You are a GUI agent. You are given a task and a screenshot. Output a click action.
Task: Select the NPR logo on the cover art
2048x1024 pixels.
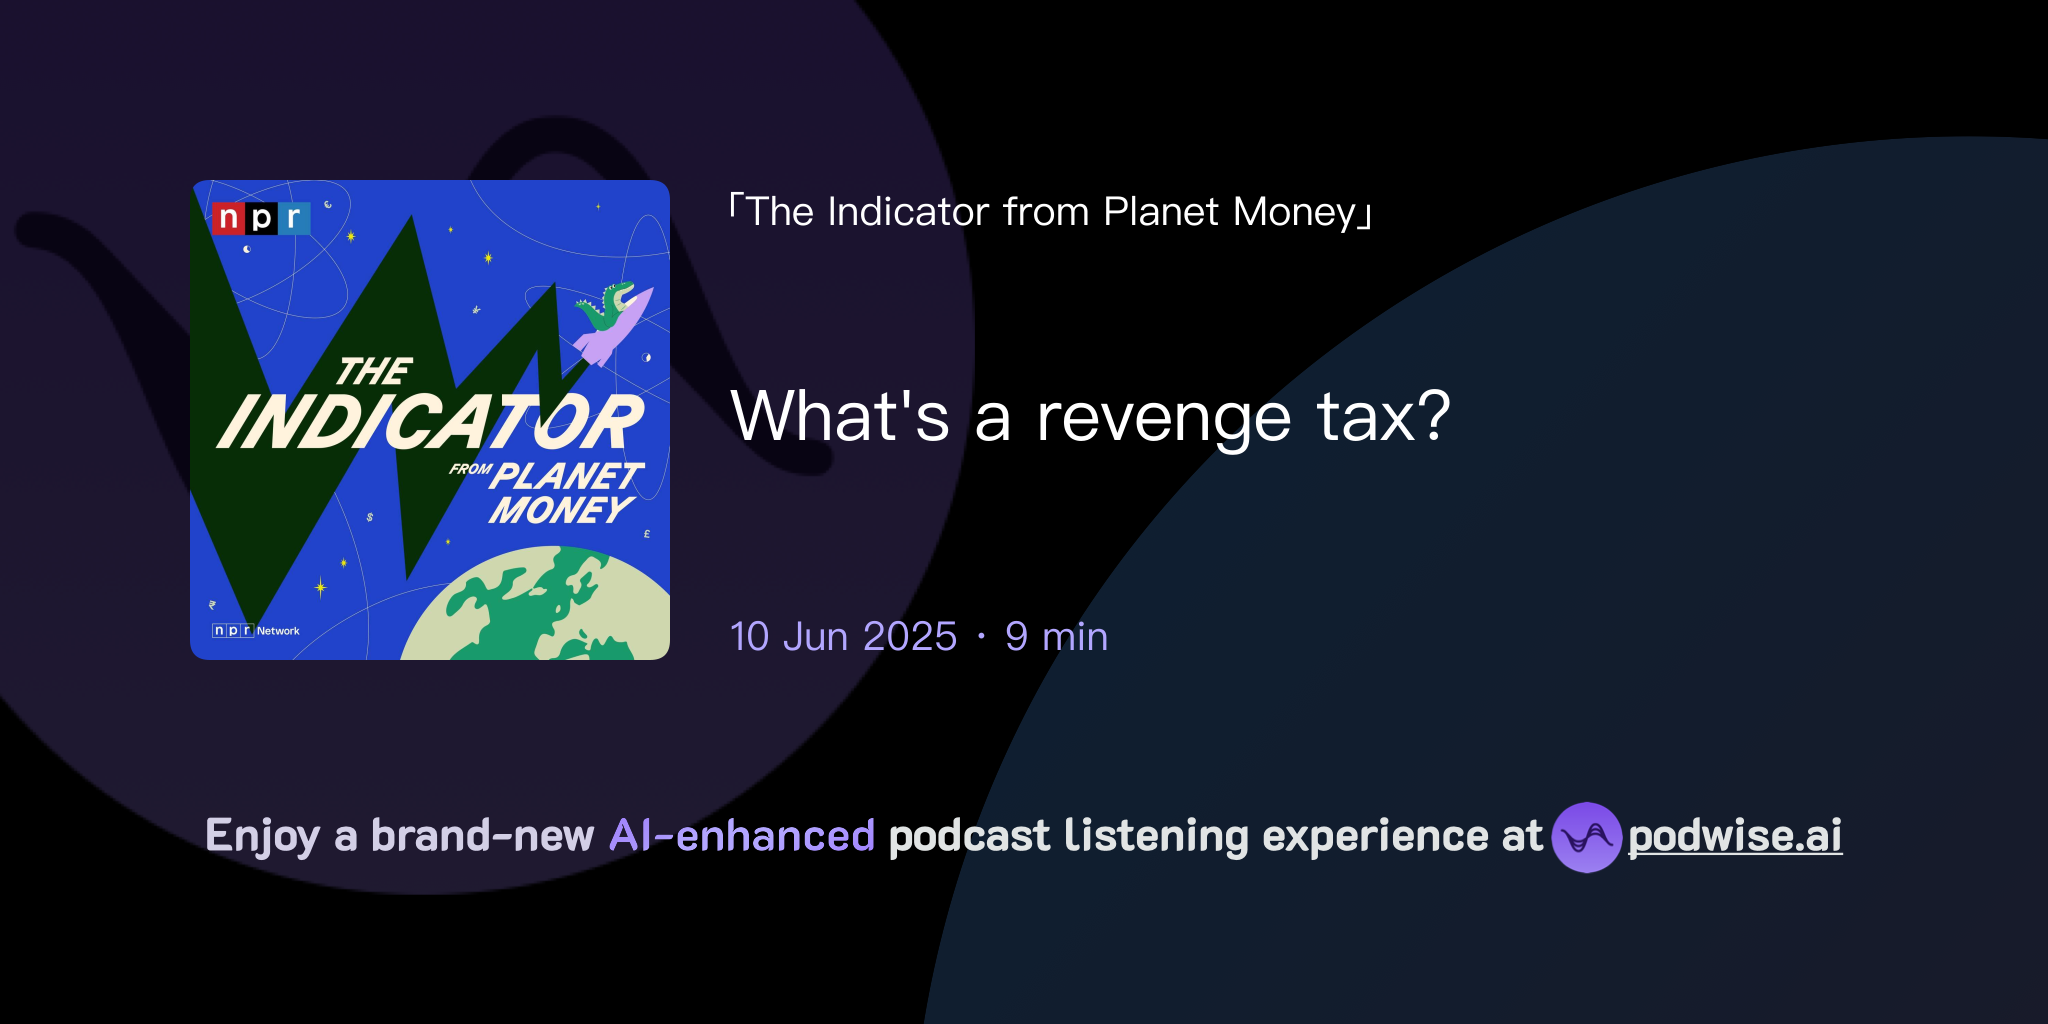click(x=260, y=220)
